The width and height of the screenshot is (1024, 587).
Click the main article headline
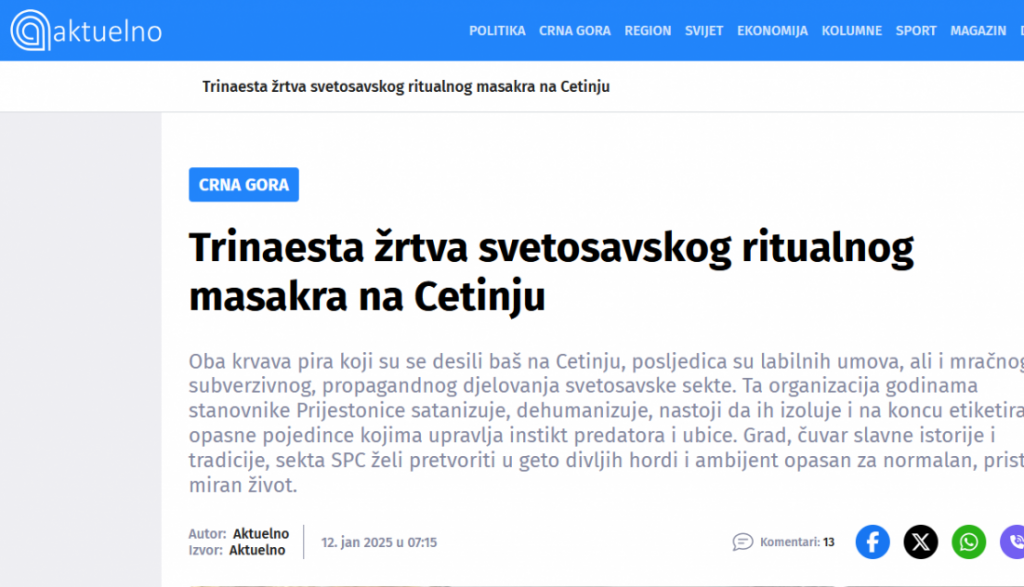click(551, 272)
